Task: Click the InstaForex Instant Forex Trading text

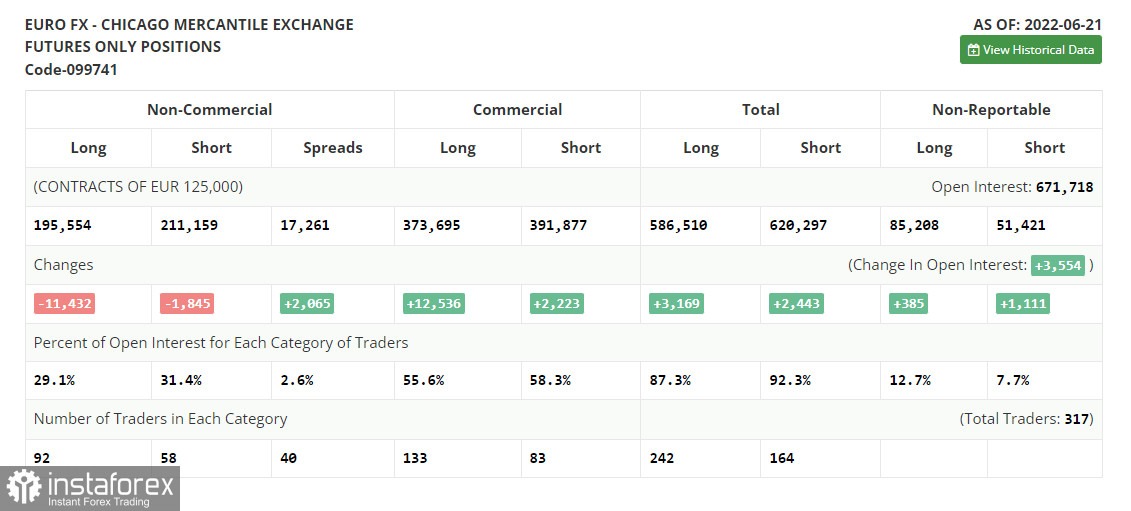Action: [x=110, y=490]
